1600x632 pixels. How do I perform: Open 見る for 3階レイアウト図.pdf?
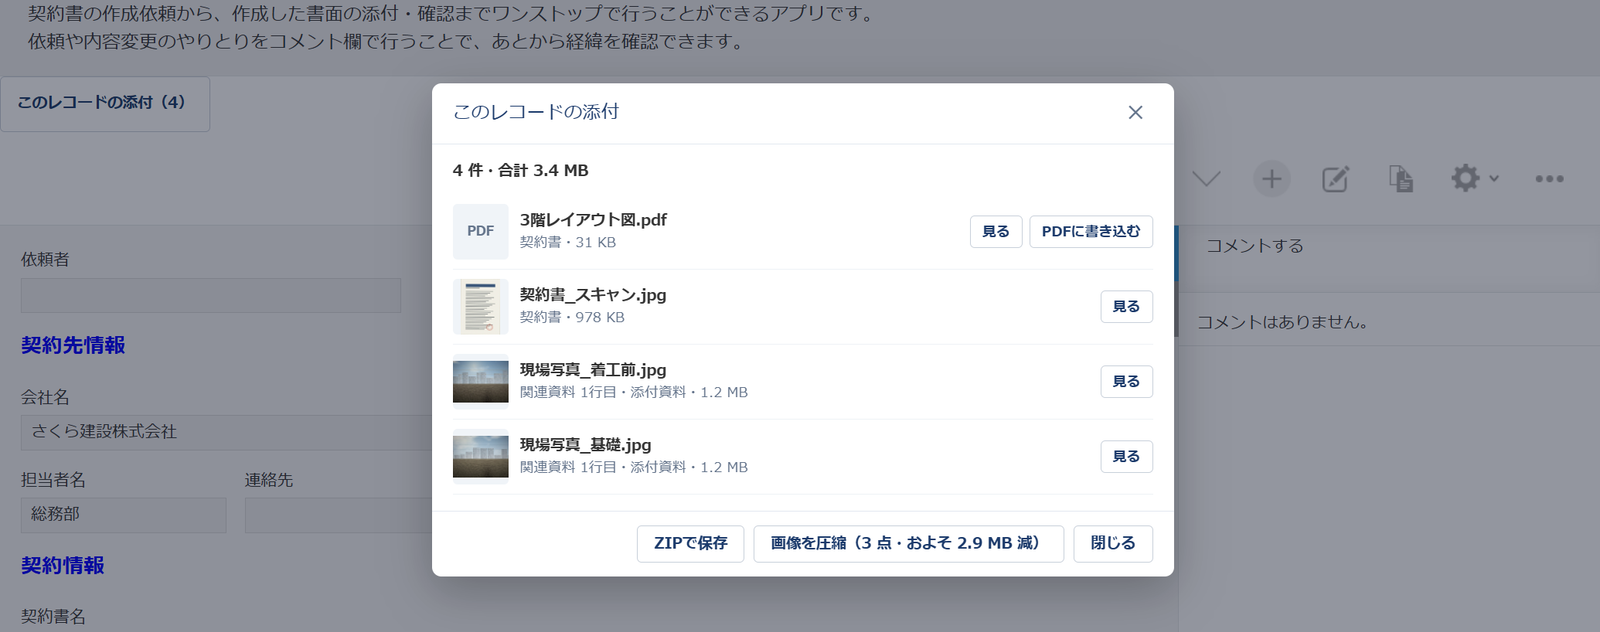[x=996, y=232]
